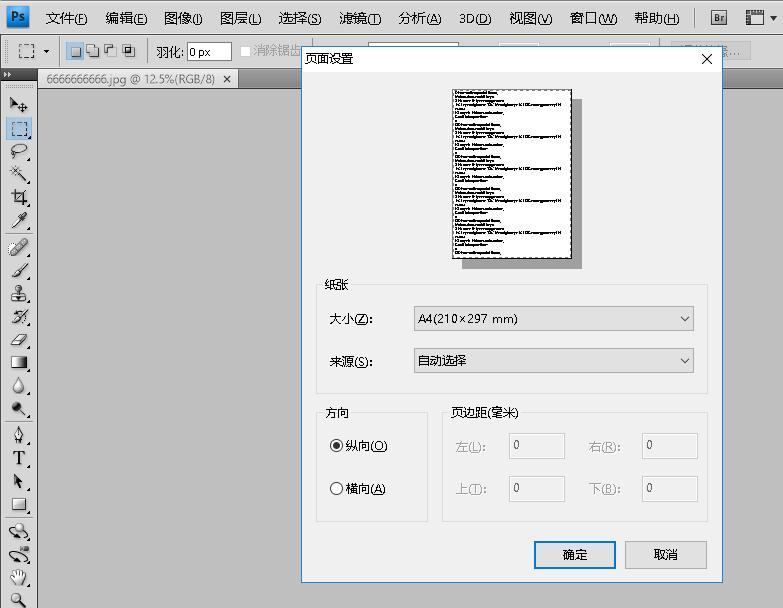Select the Pen tool

click(19, 435)
